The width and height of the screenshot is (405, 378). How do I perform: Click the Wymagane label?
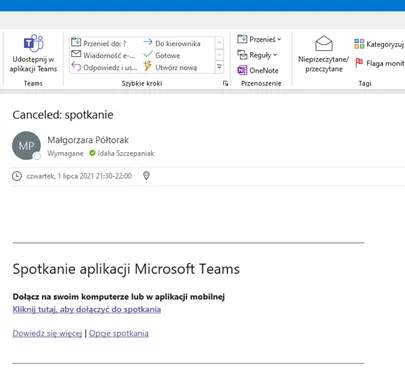tap(65, 153)
